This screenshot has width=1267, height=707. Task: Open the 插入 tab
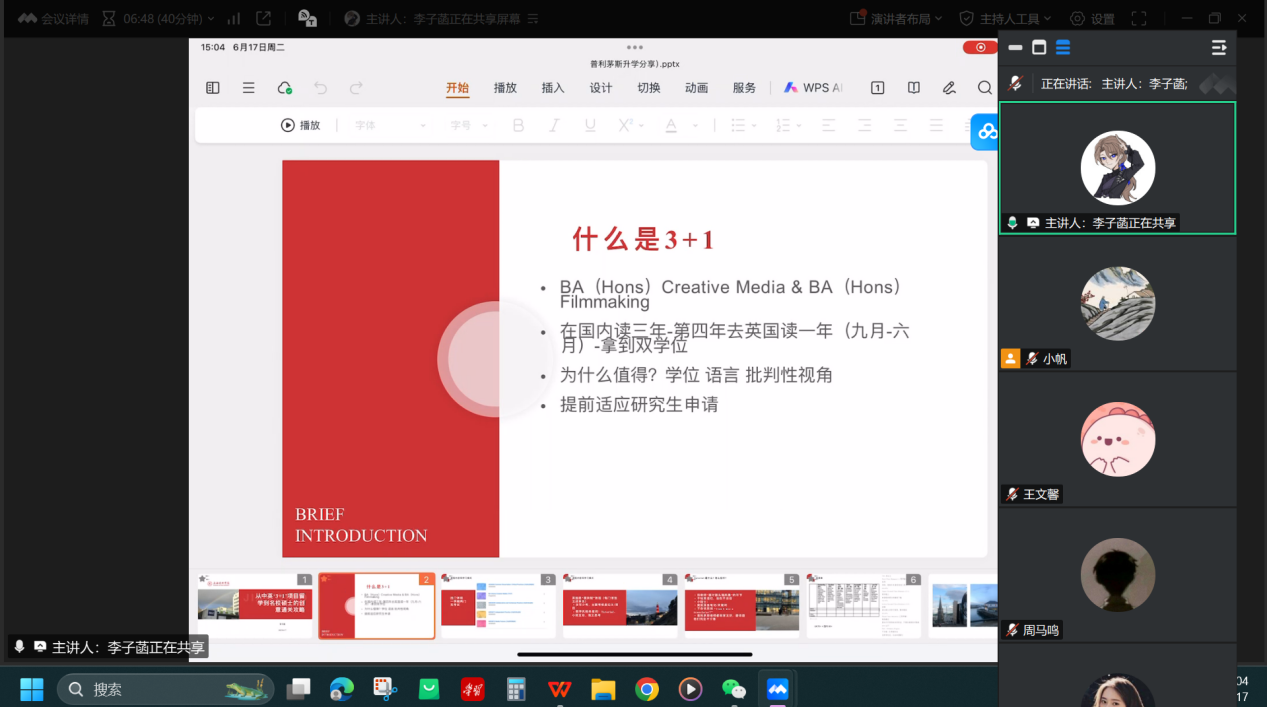click(x=553, y=88)
